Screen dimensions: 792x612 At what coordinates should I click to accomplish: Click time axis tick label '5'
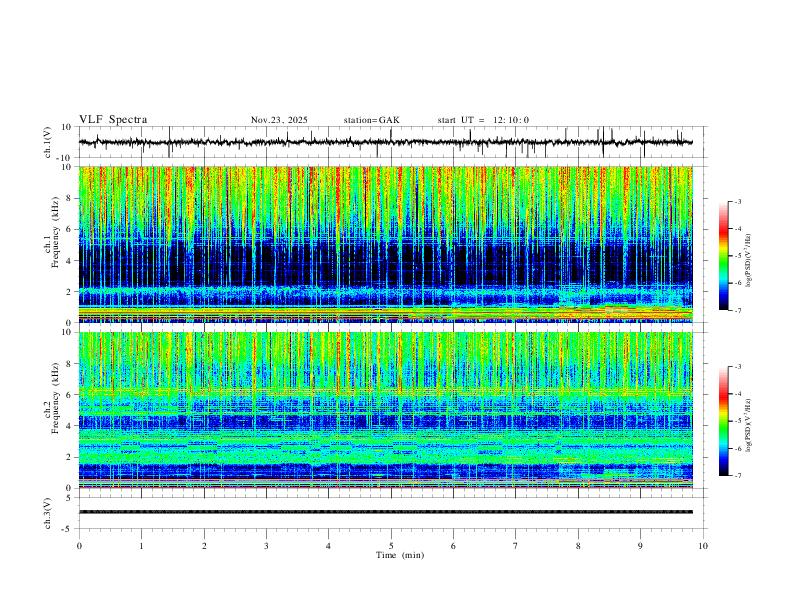click(391, 546)
